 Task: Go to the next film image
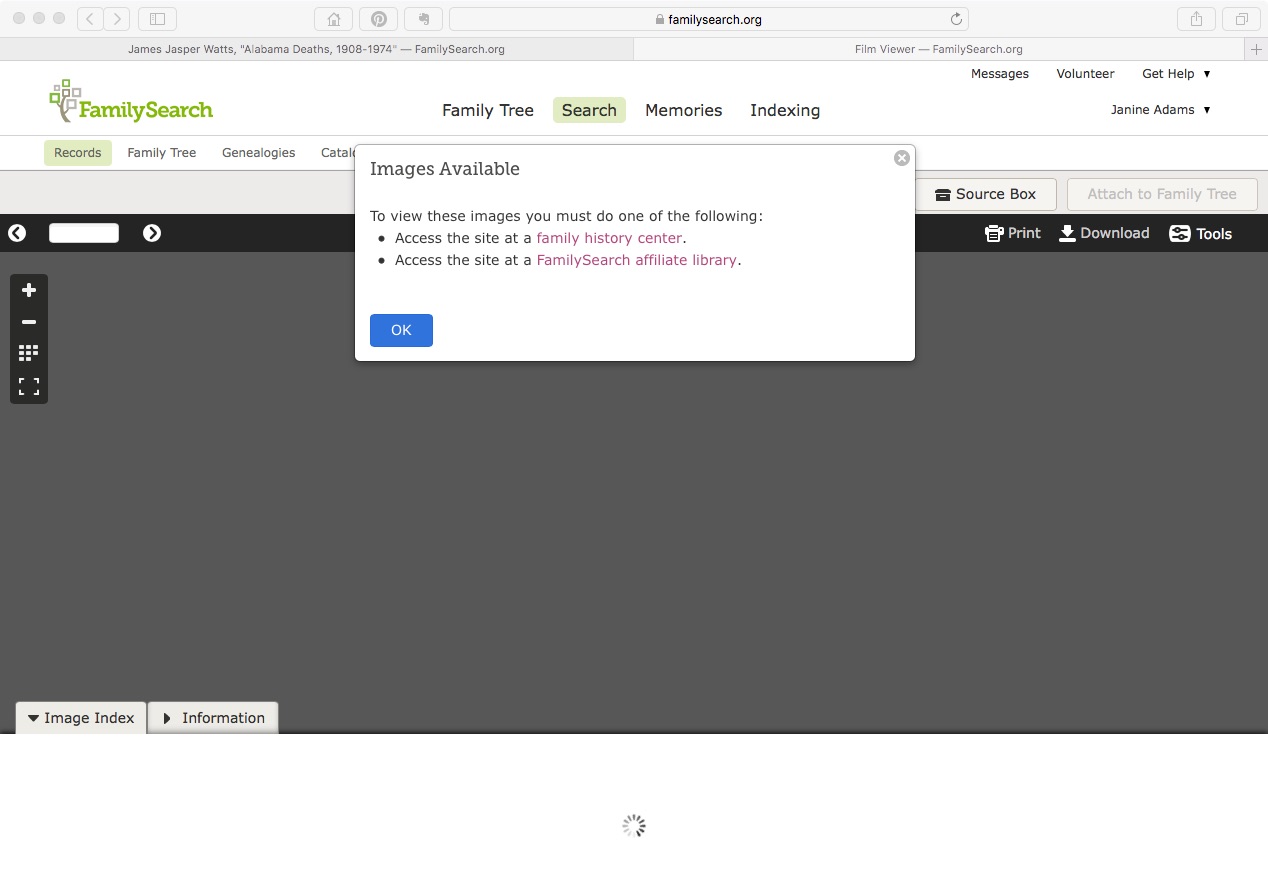coord(152,233)
